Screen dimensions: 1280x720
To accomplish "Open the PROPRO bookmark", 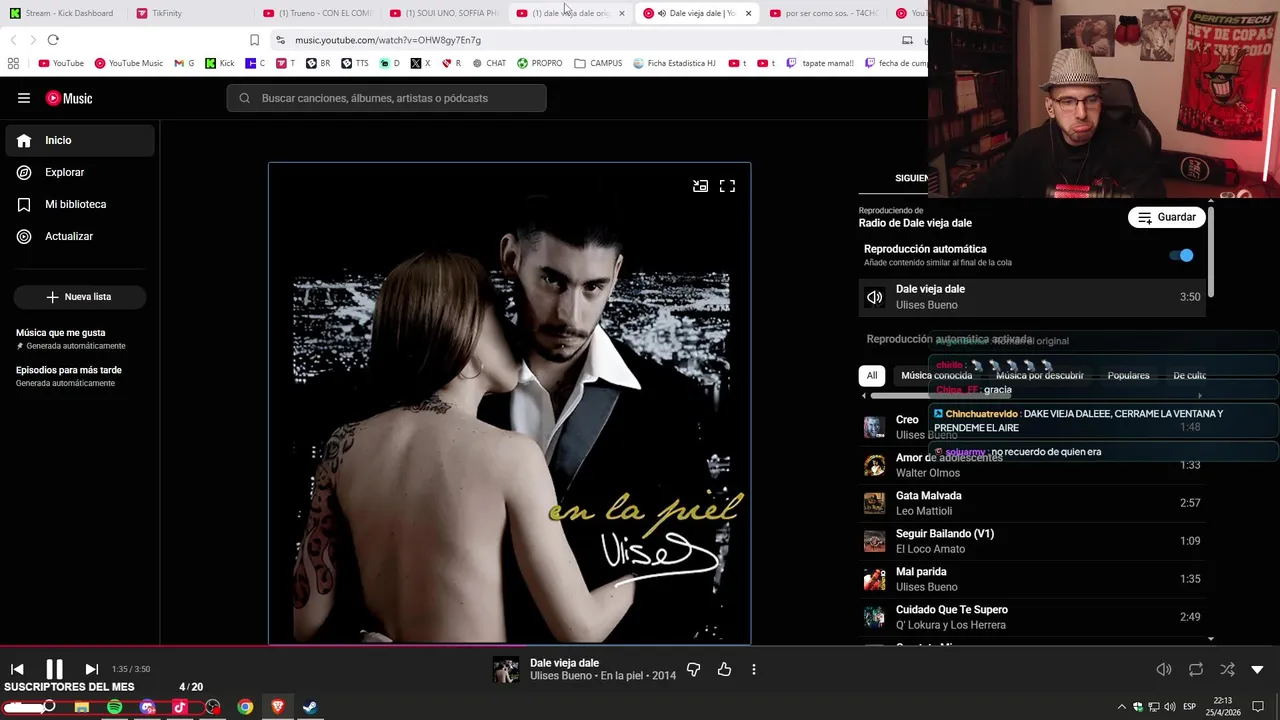I will pyautogui.click(x=540, y=63).
